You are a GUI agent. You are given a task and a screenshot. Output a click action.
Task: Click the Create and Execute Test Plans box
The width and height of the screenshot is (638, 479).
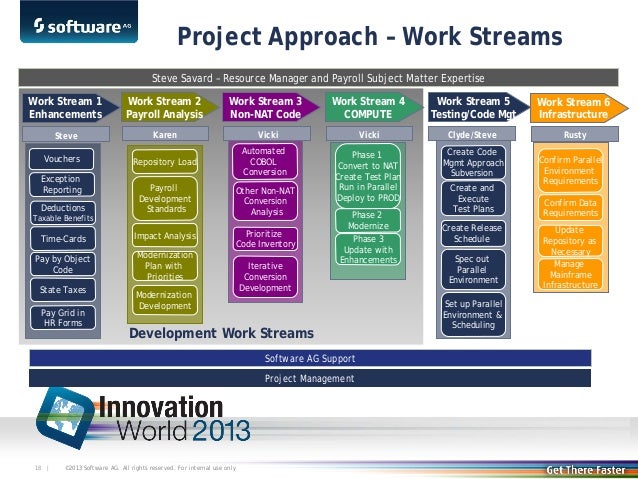coord(473,199)
